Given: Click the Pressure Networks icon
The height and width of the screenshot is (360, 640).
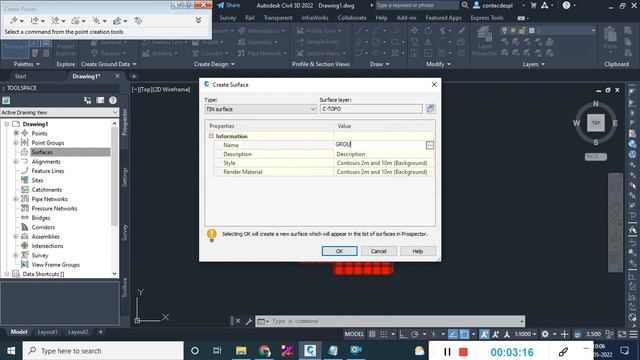Looking at the screenshot, I should click(x=25, y=208).
